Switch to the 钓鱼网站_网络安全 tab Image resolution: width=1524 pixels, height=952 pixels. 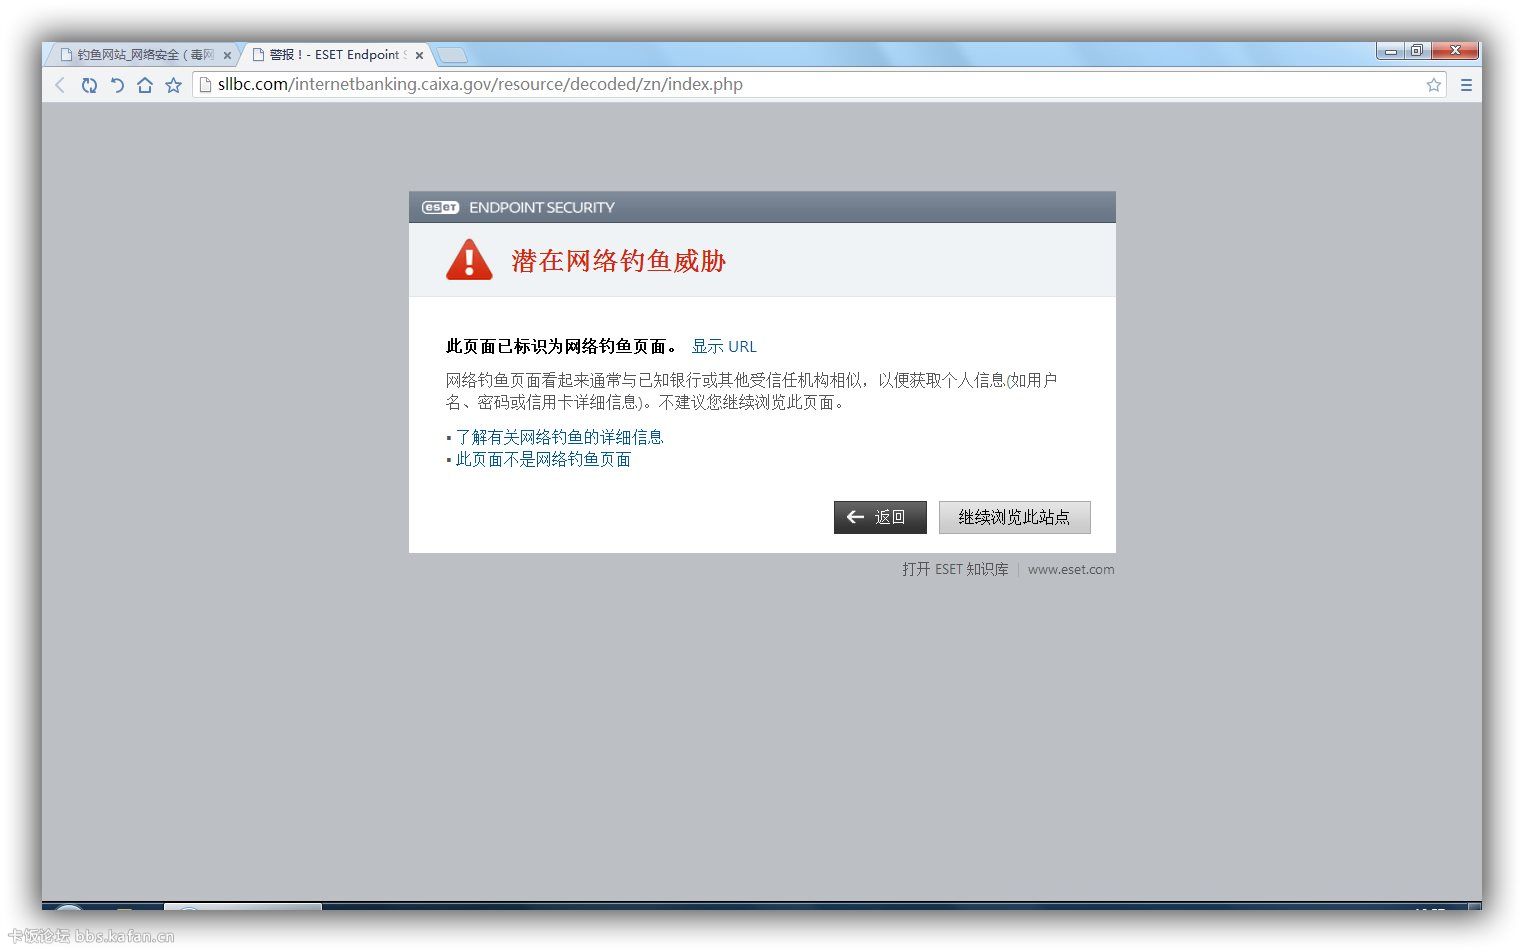click(140, 55)
